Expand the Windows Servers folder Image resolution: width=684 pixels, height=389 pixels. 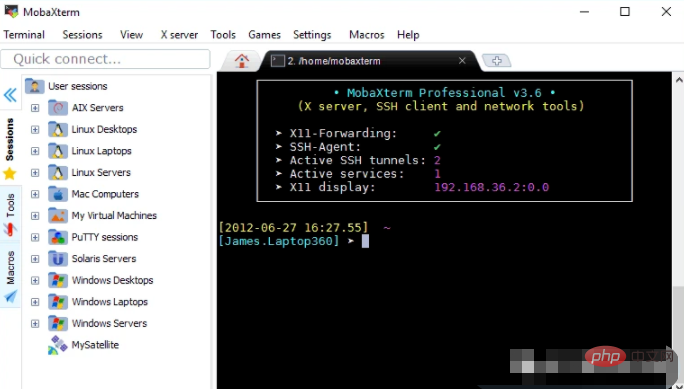point(35,324)
